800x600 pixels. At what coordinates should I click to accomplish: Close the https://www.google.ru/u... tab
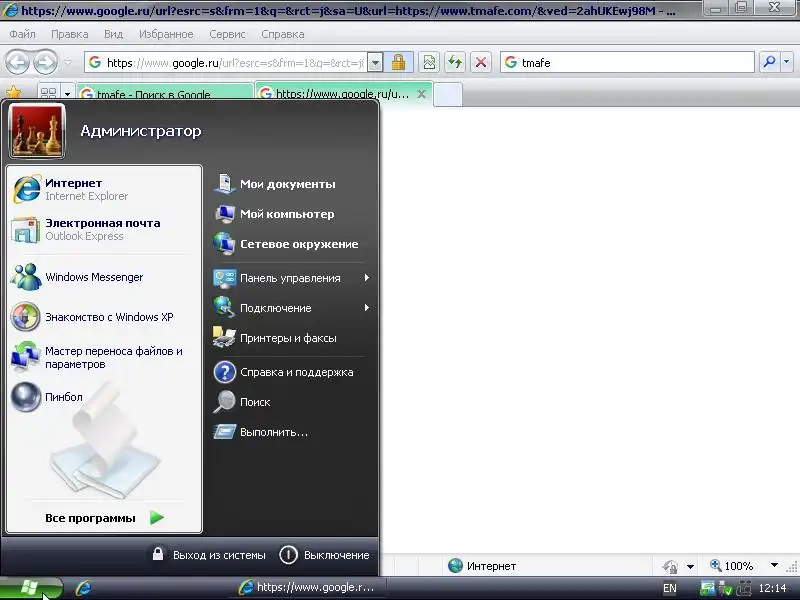(421, 94)
